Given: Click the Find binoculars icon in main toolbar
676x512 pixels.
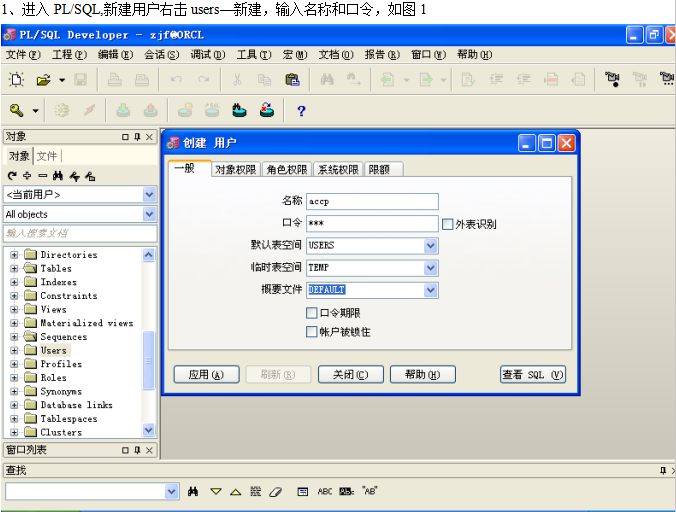Looking at the screenshot, I should click(327, 80).
